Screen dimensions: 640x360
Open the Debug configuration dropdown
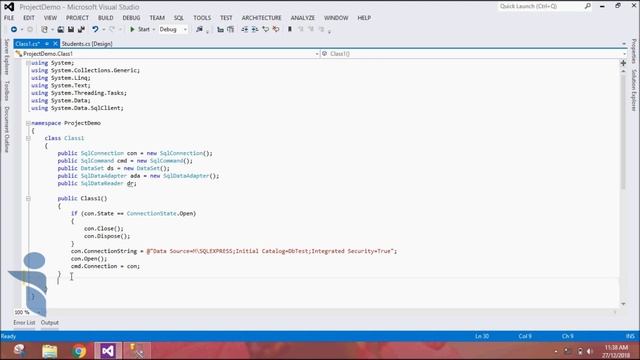(x=173, y=29)
